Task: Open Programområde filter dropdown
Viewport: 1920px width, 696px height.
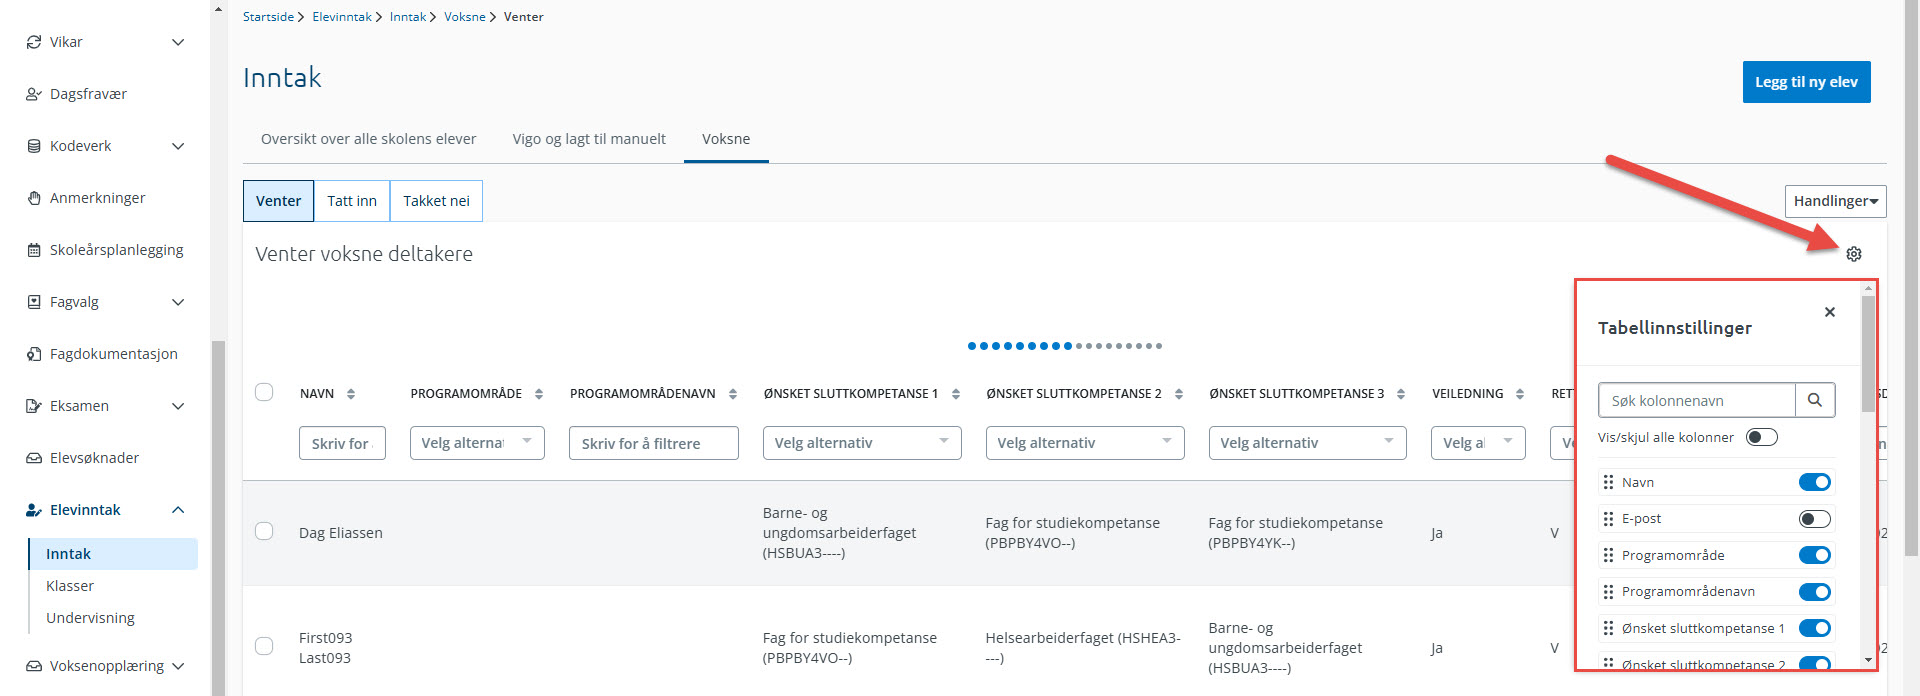Action: 477,443
